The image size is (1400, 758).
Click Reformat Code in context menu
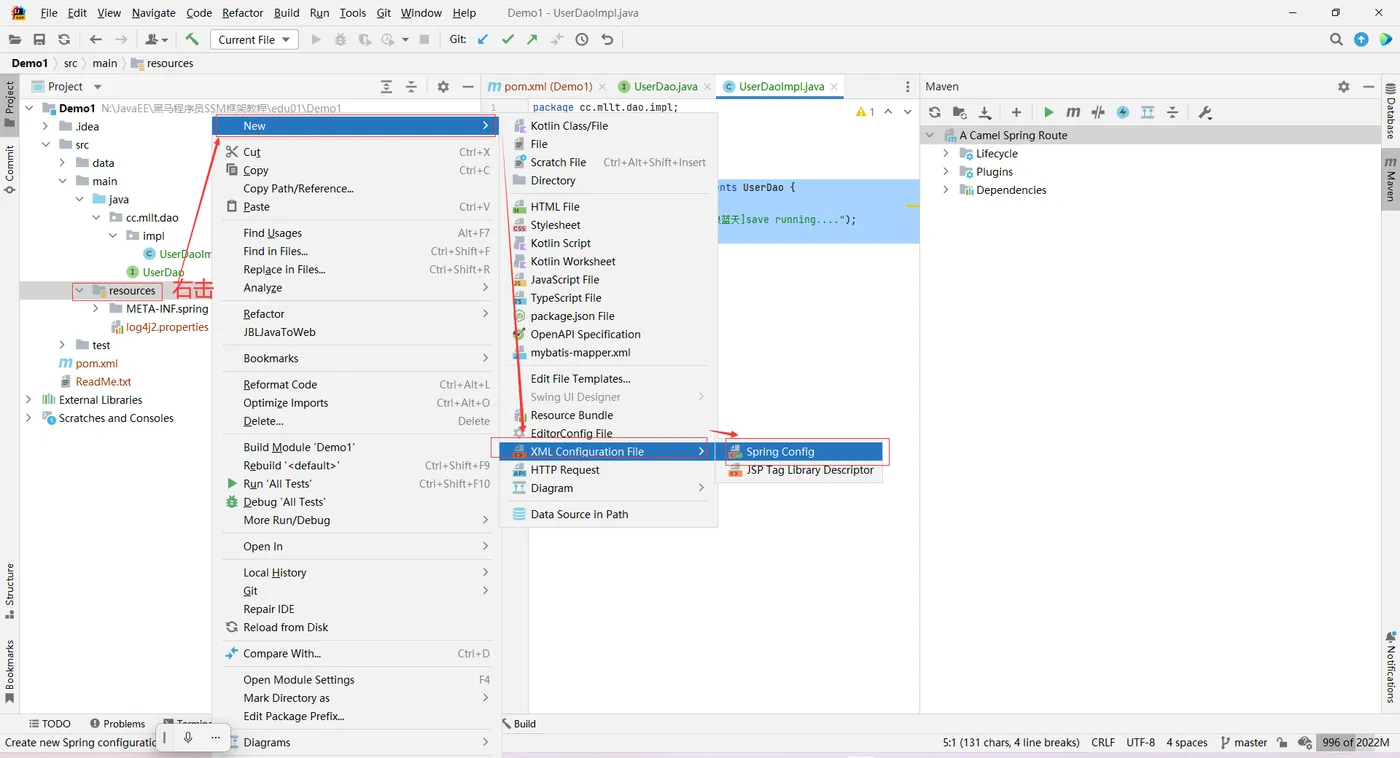pyautogui.click(x=356, y=385)
